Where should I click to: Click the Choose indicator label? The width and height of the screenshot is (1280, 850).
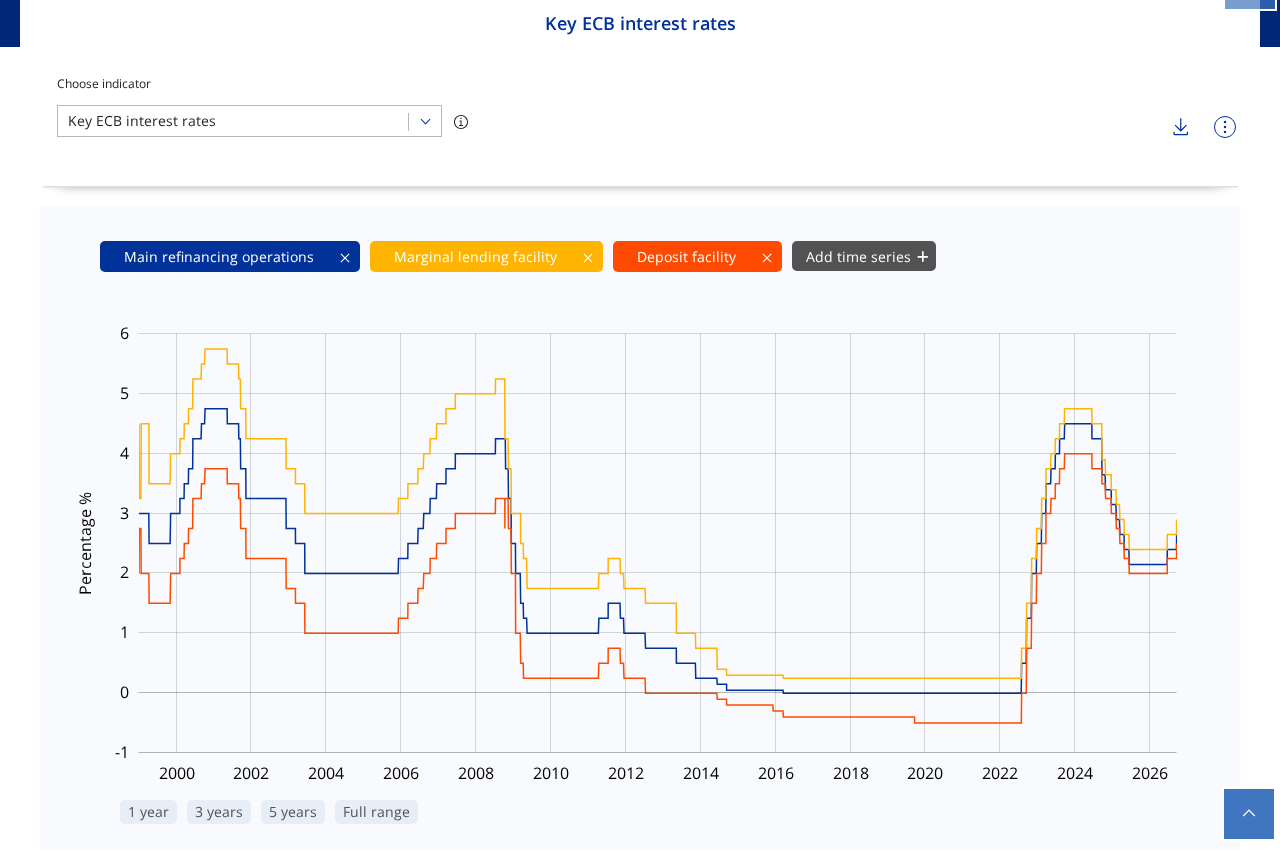click(104, 84)
